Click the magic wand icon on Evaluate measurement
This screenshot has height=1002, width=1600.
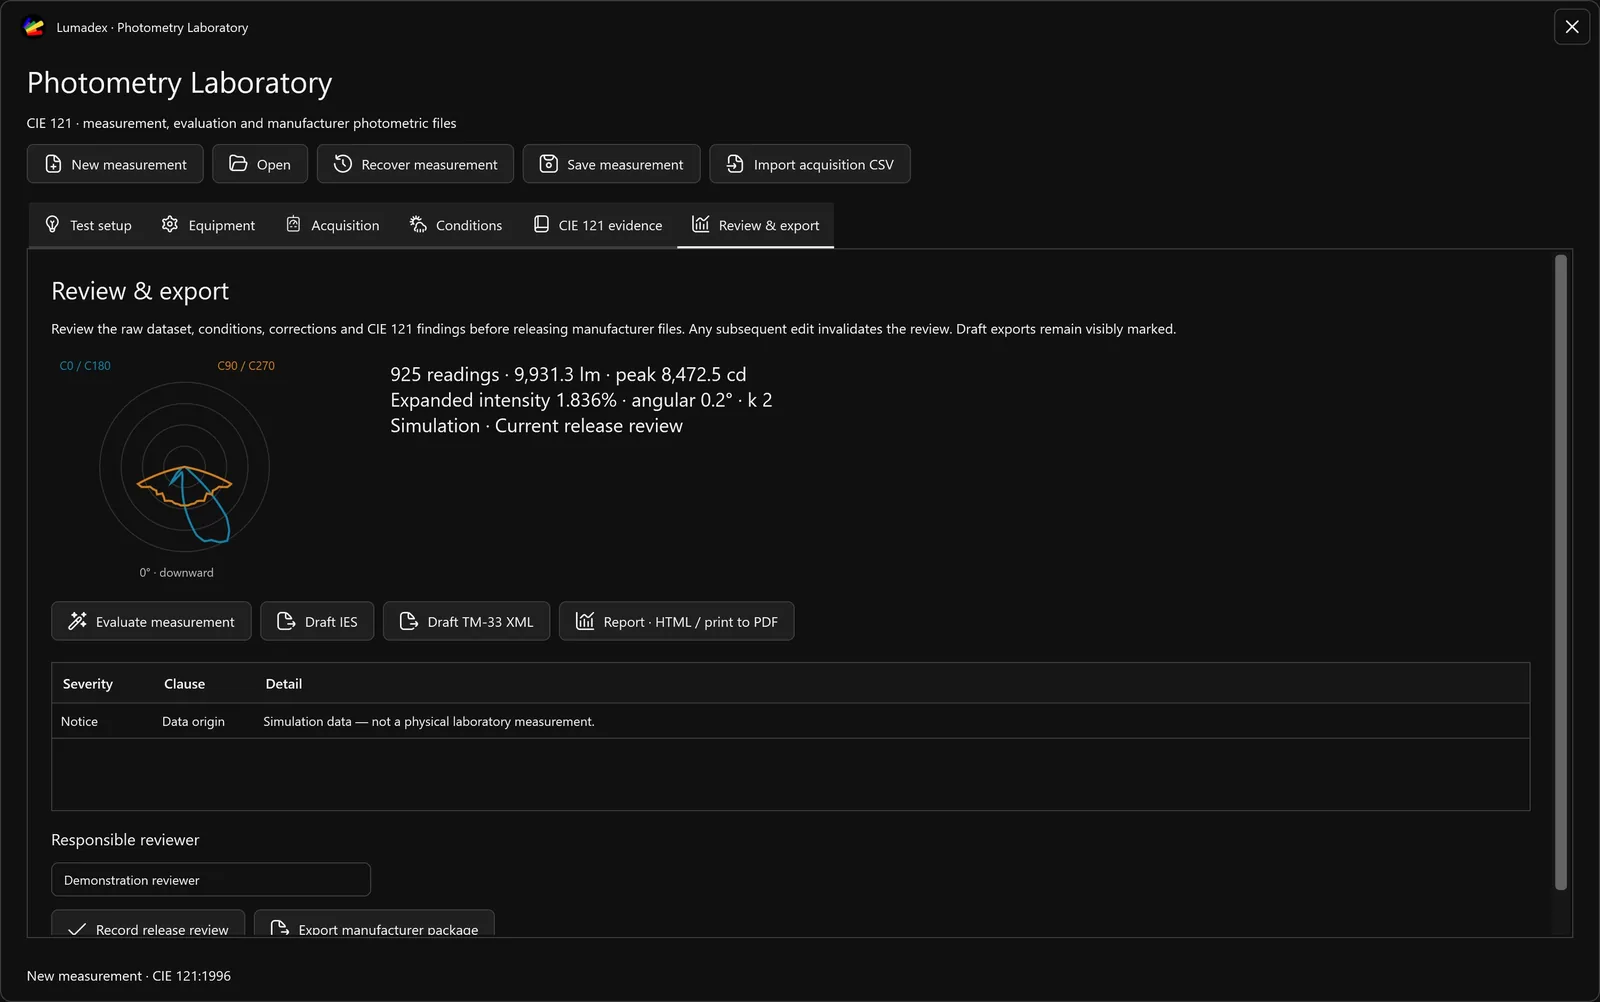pos(77,621)
